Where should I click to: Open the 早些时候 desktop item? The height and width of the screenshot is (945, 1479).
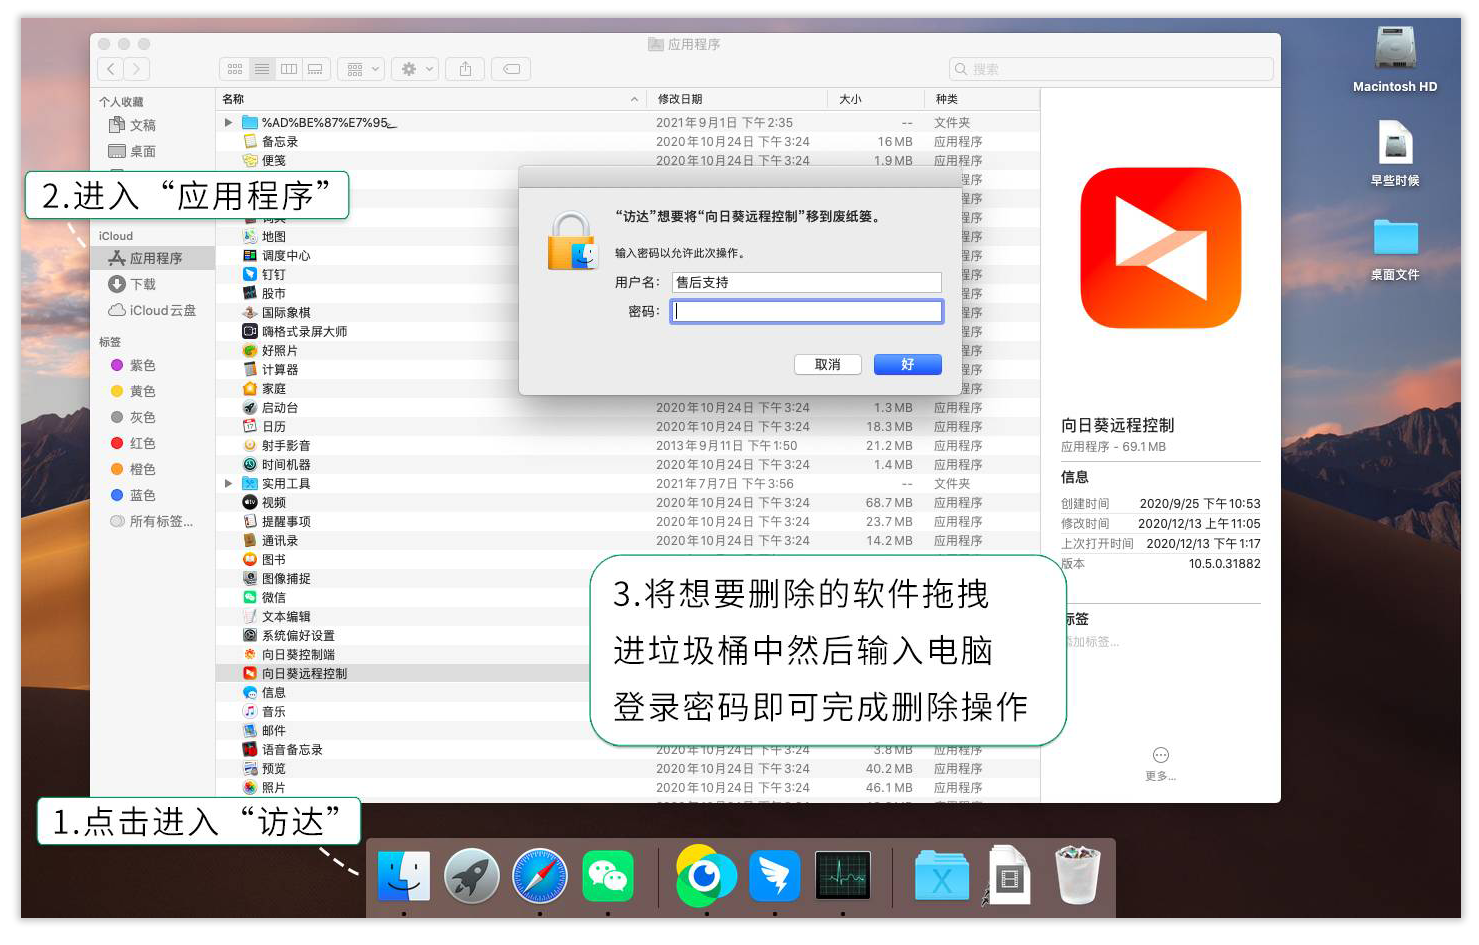[1395, 153]
